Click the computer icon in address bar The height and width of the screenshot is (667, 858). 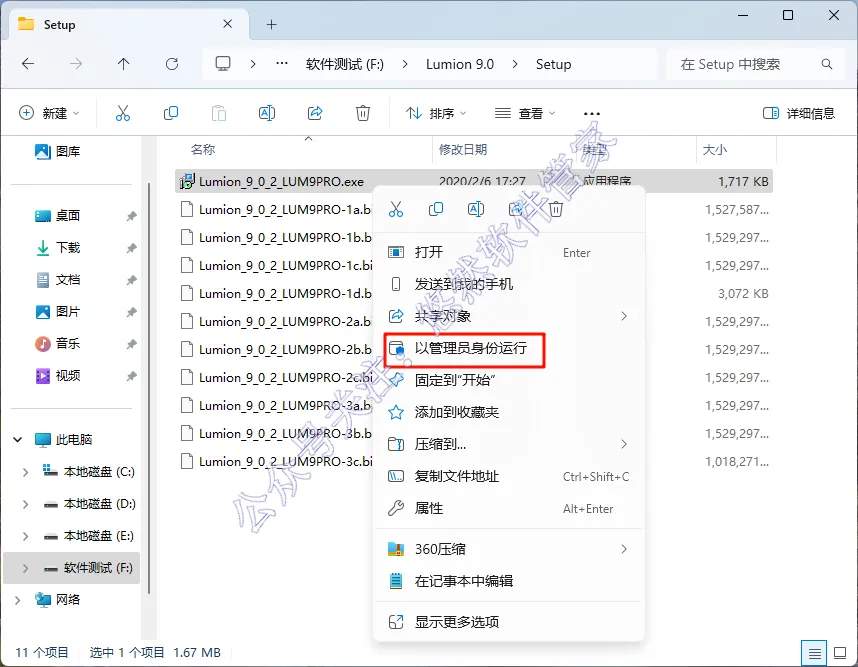point(223,64)
